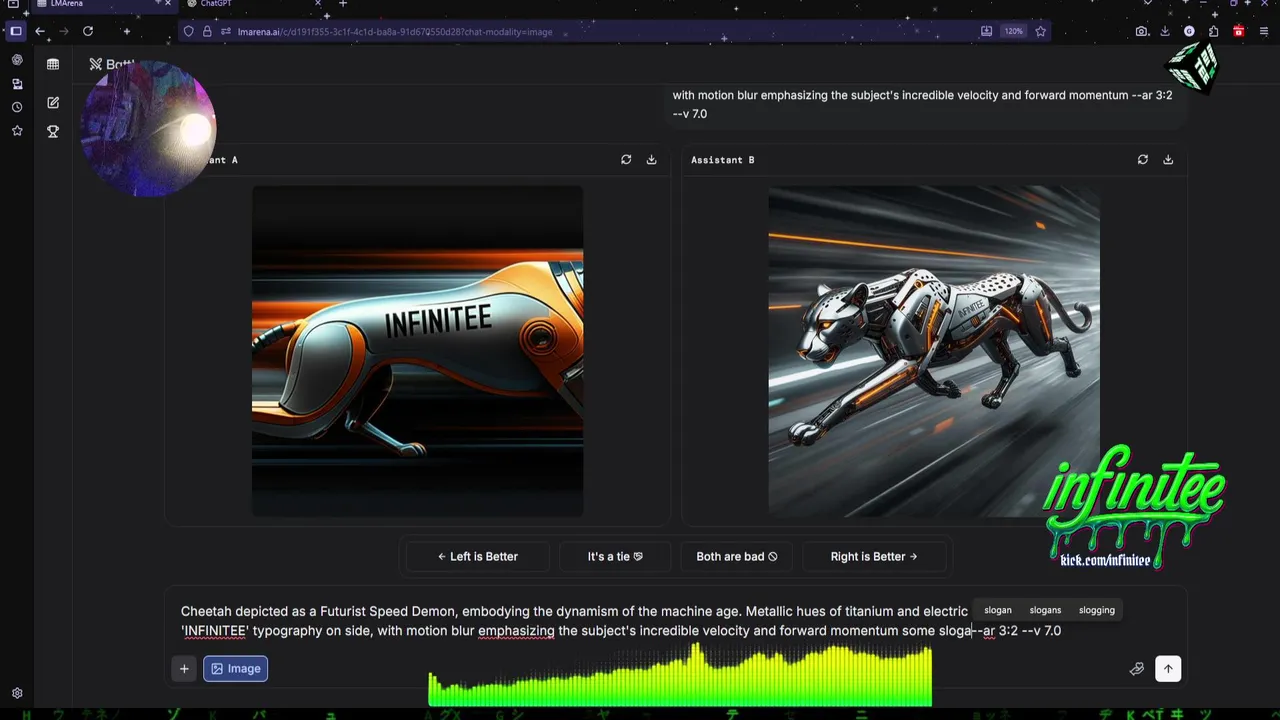Start a new chat with the edit icon
Viewport: 1280px width, 720px height.
pos(53,103)
